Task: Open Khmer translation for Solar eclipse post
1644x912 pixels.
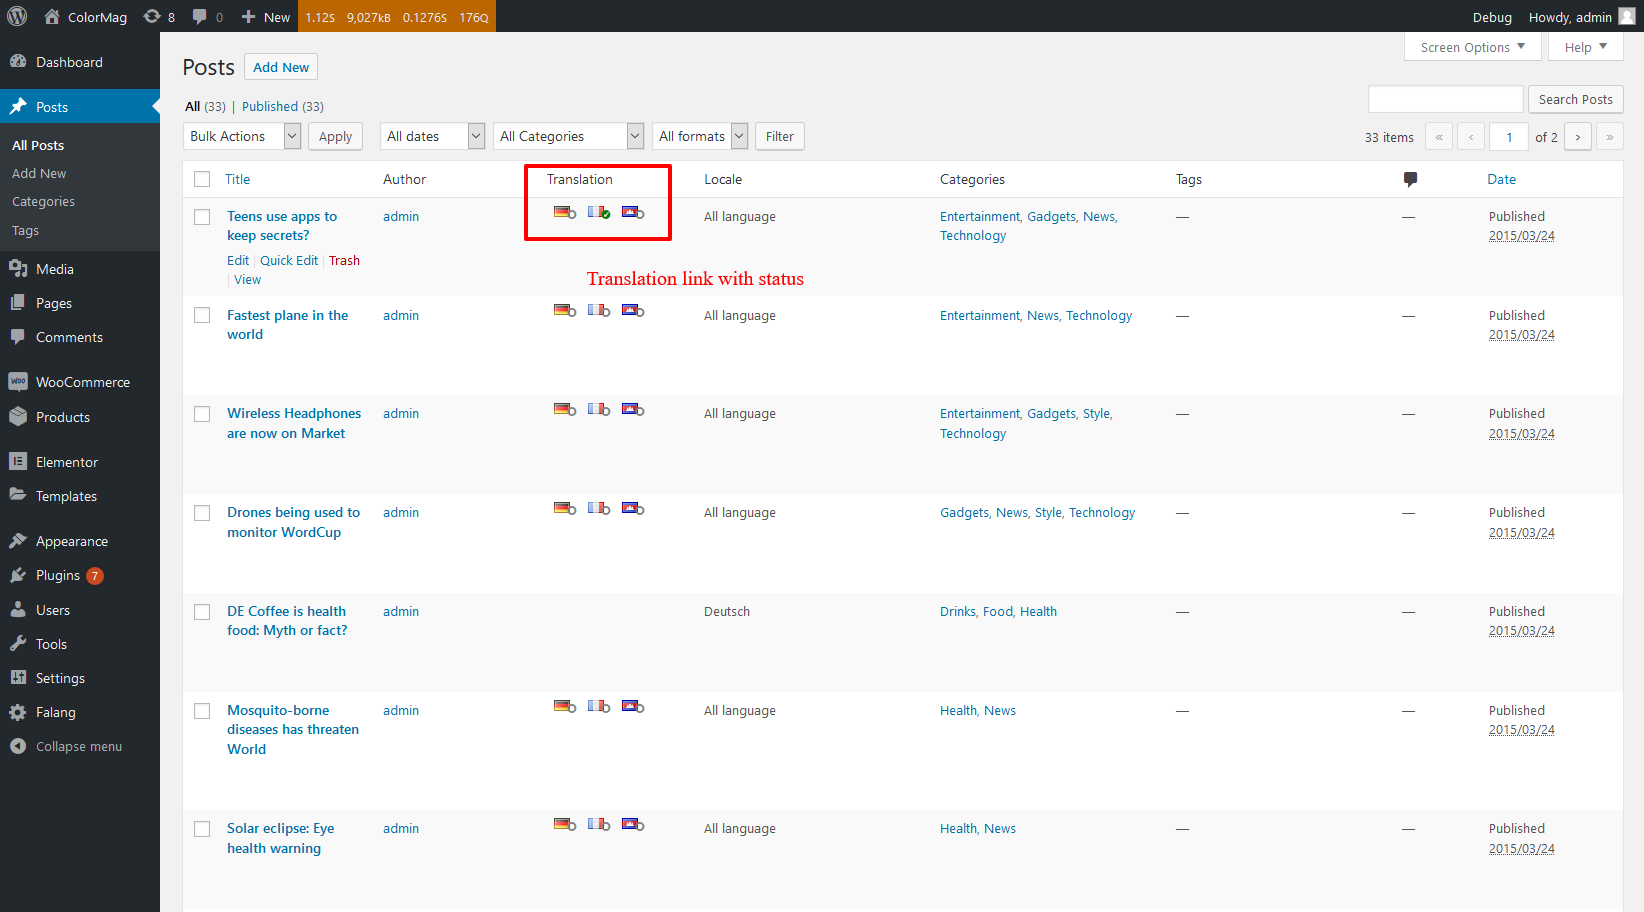Action: 633,824
